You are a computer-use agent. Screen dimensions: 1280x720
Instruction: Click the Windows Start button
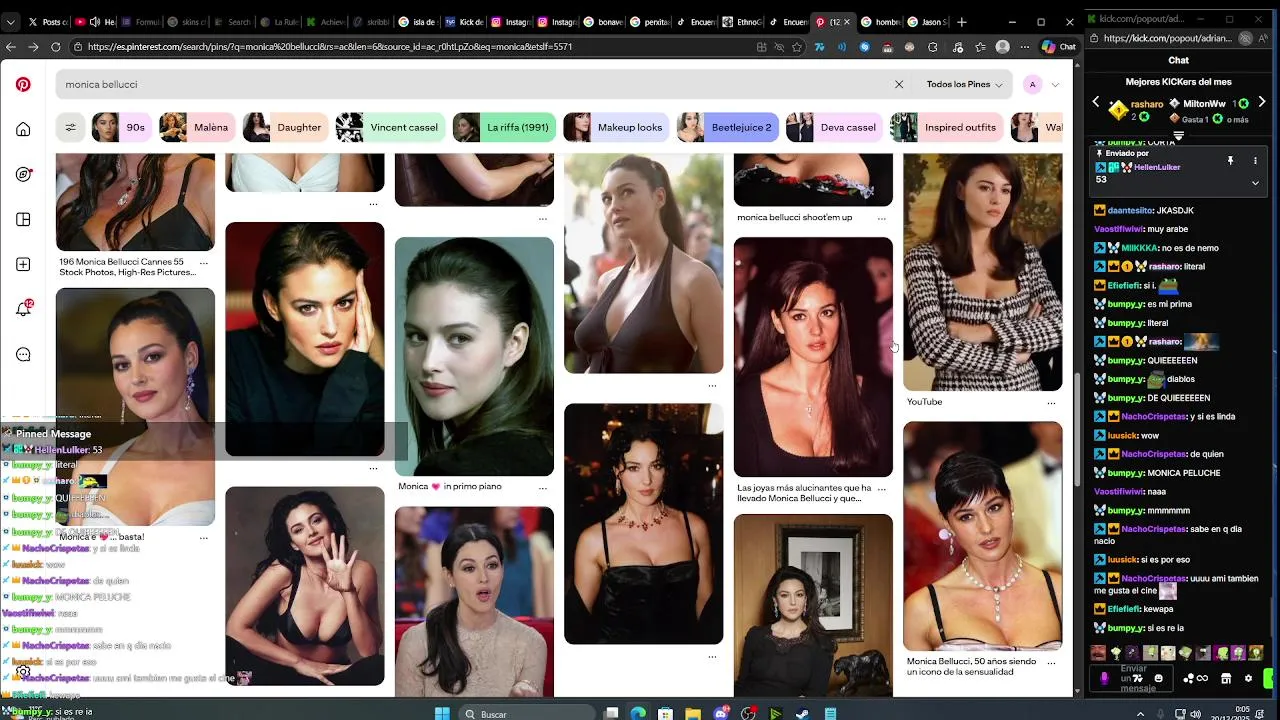[x=442, y=713]
